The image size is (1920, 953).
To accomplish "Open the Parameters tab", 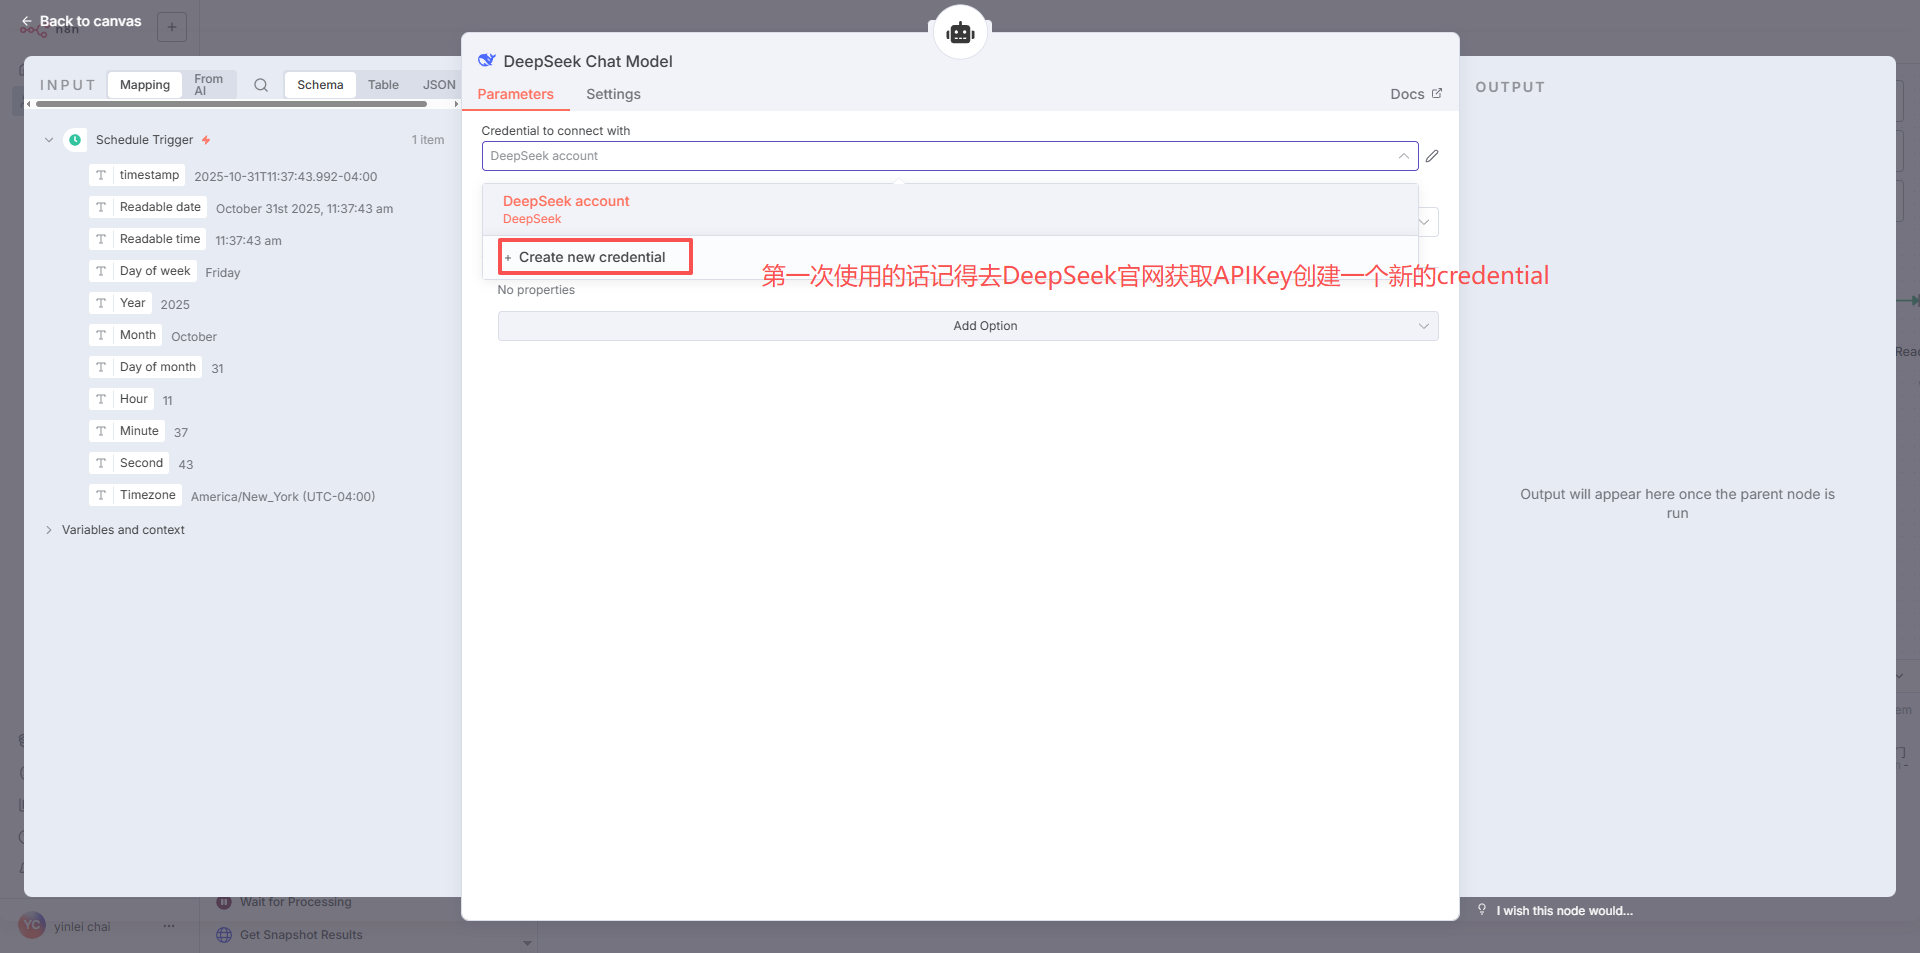I will 515,94.
